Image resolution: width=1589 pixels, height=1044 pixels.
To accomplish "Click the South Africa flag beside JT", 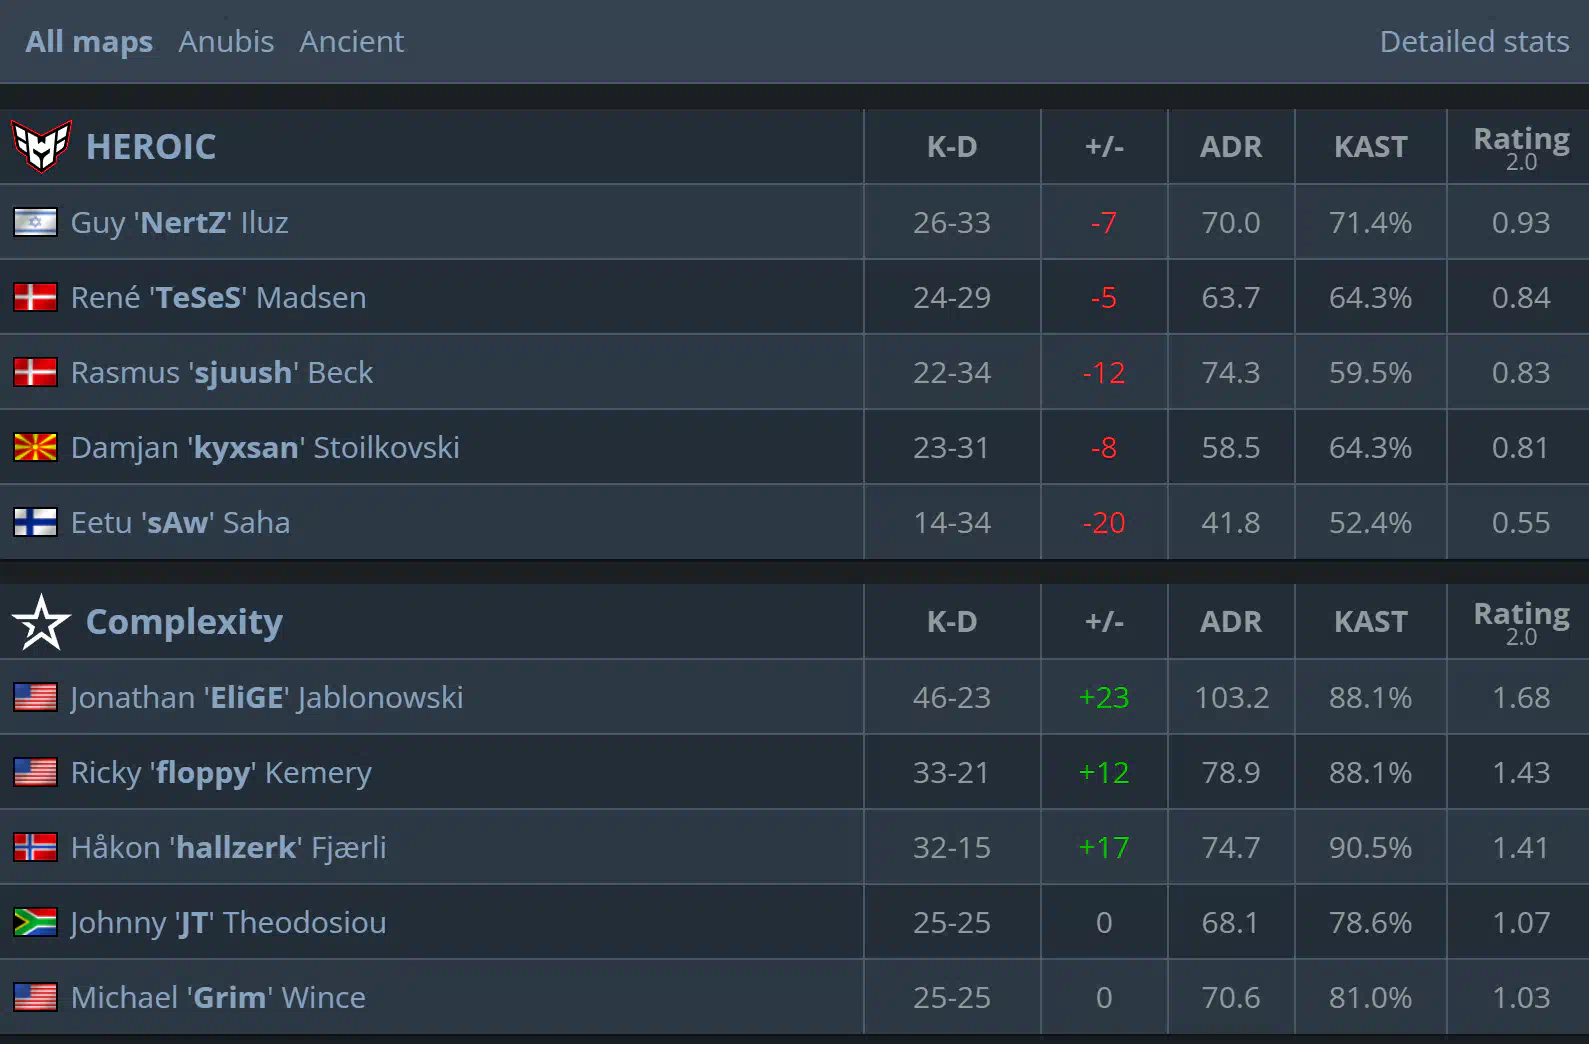I will pyautogui.click(x=35, y=922).
